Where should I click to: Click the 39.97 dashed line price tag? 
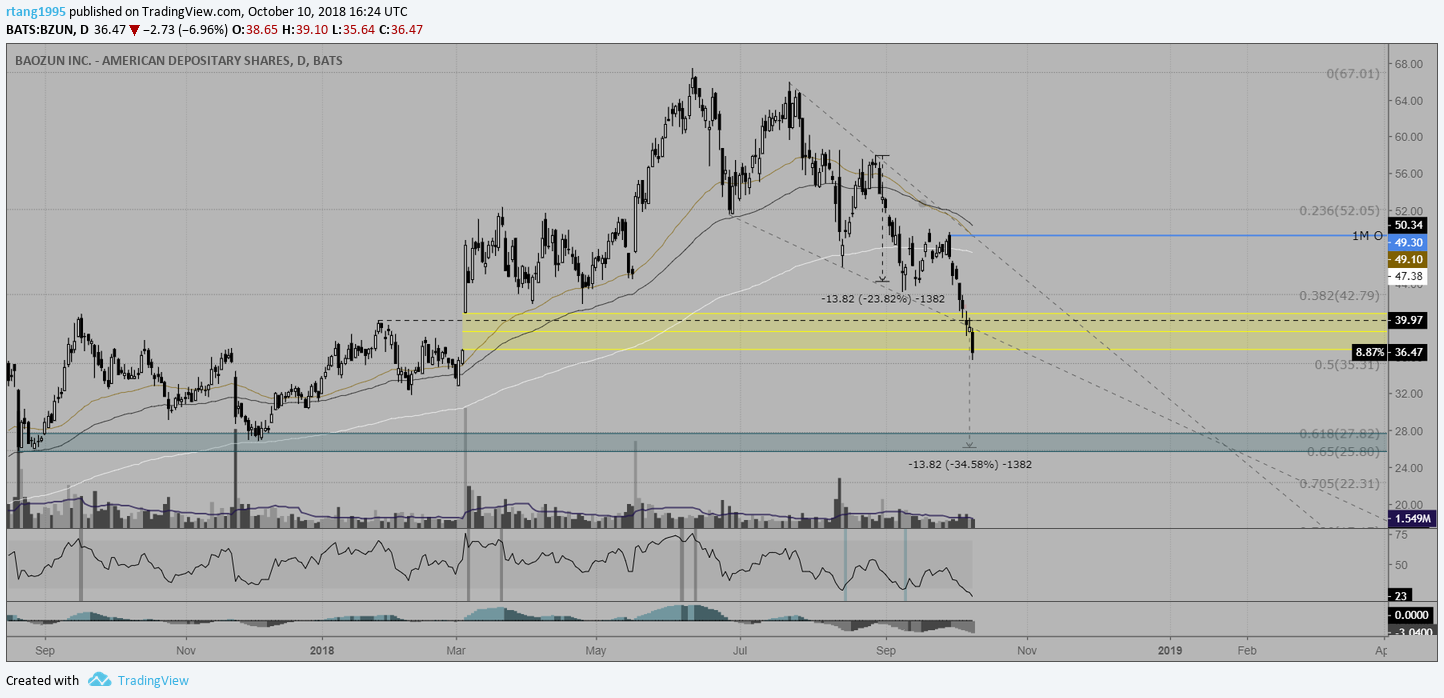[x=1408, y=320]
